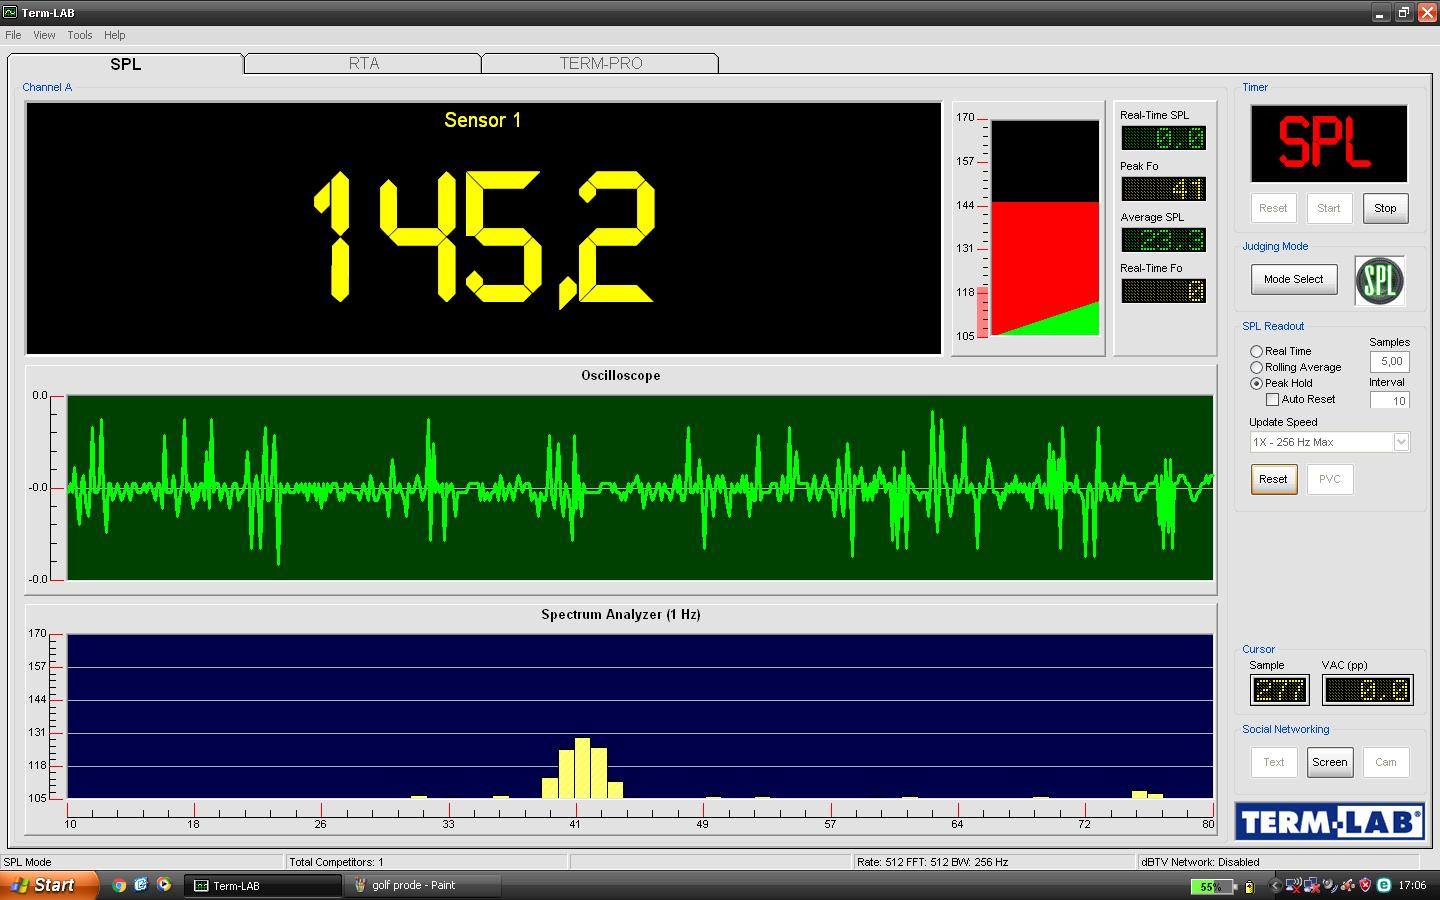Select the SPL tab
Image resolution: width=1440 pixels, height=900 pixels.
[125, 63]
